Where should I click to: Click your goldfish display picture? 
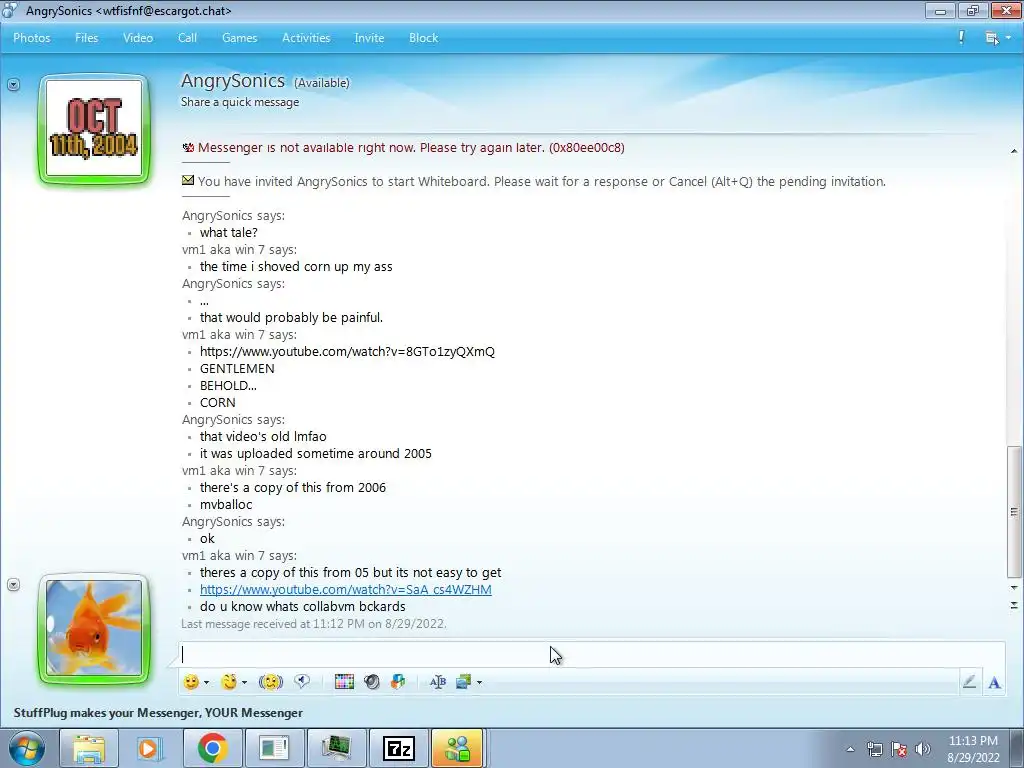[x=94, y=628]
